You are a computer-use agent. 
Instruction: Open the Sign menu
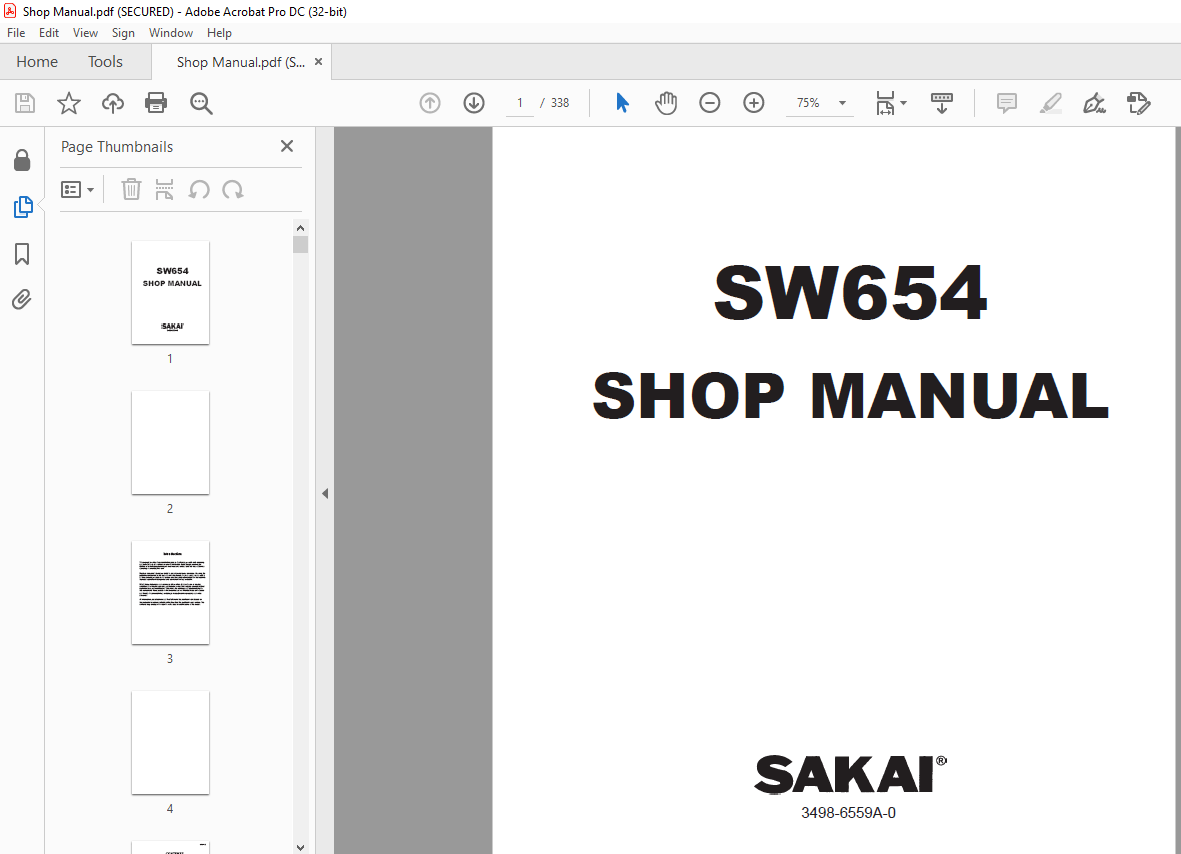123,33
